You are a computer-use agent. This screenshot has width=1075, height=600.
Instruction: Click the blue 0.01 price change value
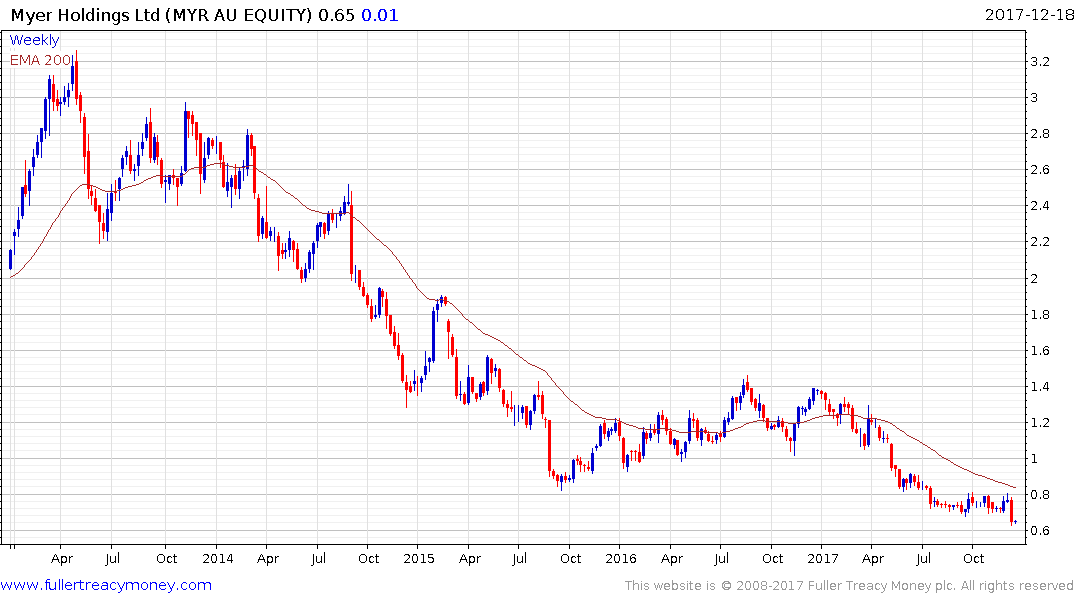[x=380, y=15]
